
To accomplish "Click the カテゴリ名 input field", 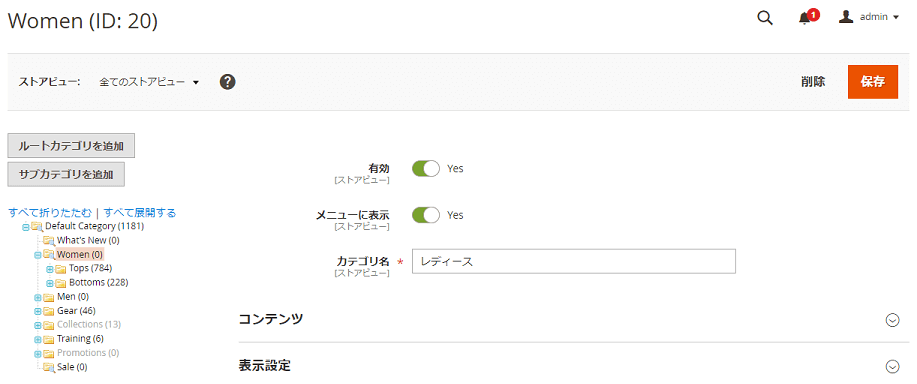I will (x=574, y=262).
